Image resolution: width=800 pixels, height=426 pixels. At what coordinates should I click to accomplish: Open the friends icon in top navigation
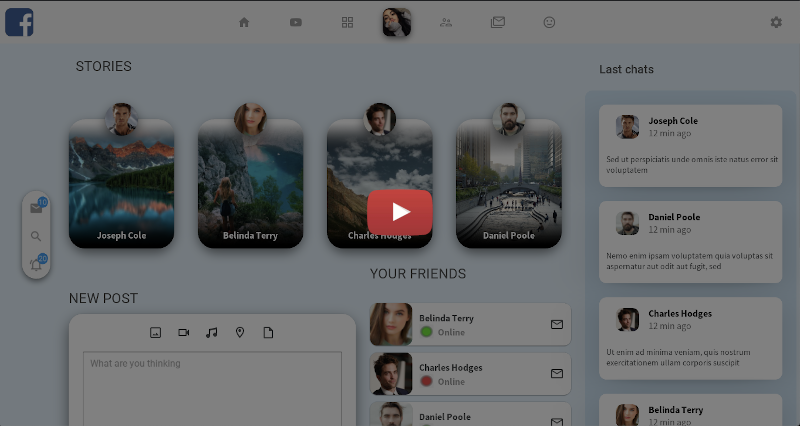[x=446, y=22]
